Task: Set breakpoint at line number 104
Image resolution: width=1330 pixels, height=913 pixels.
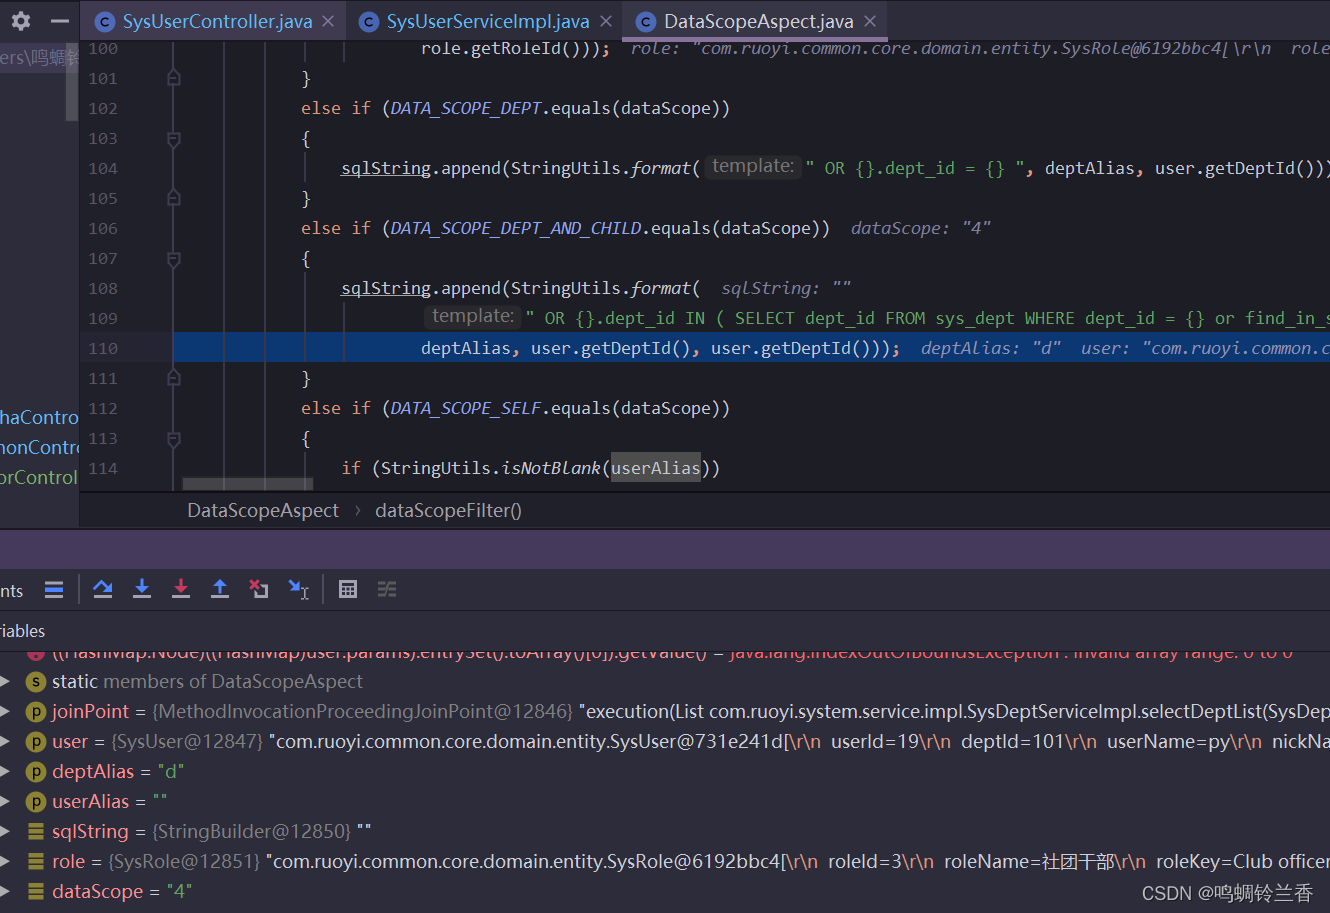Action: 103,168
